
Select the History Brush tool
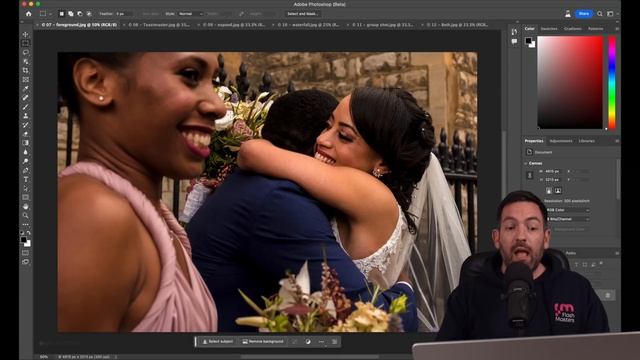tap(26, 124)
